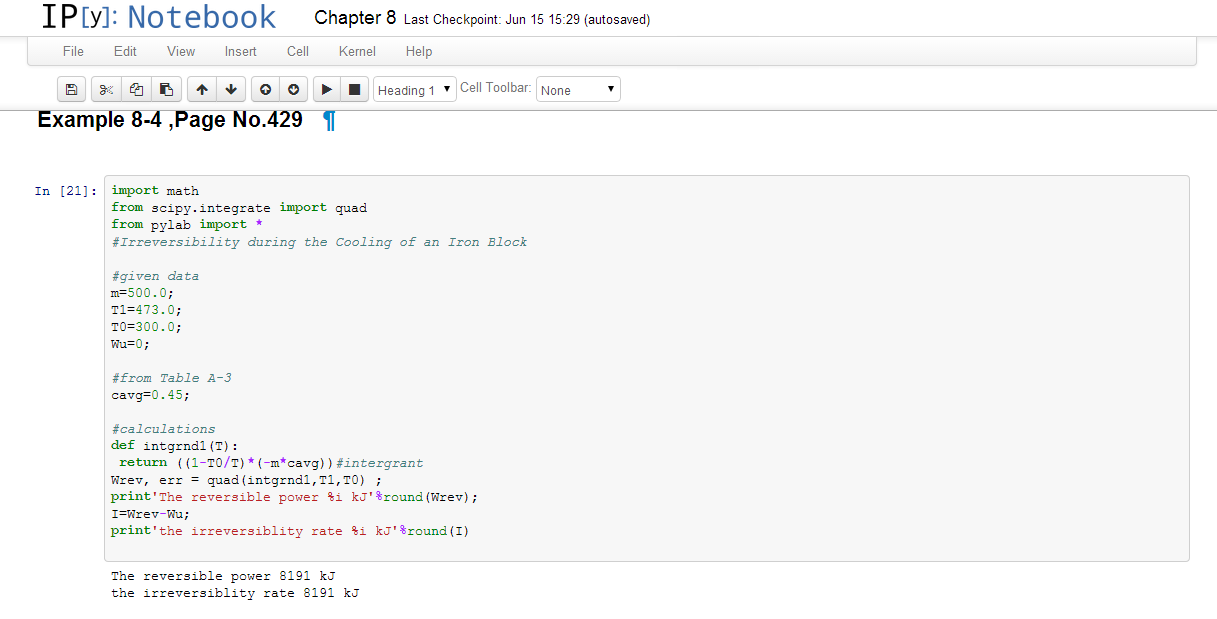The height and width of the screenshot is (619, 1217).
Task: Open the File menu
Action: (x=73, y=51)
